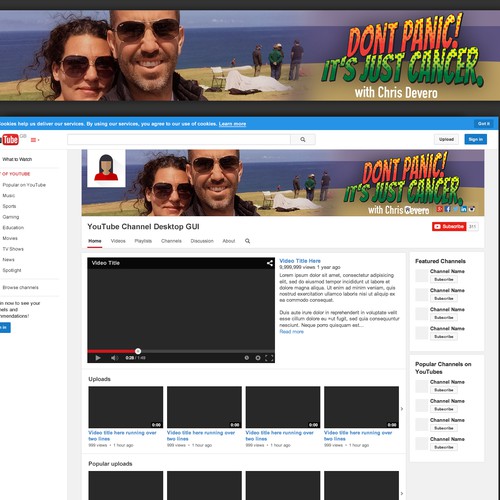500x500 pixels.
Task: Click the blue Sign in button in the top bar
Action: click(475, 139)
